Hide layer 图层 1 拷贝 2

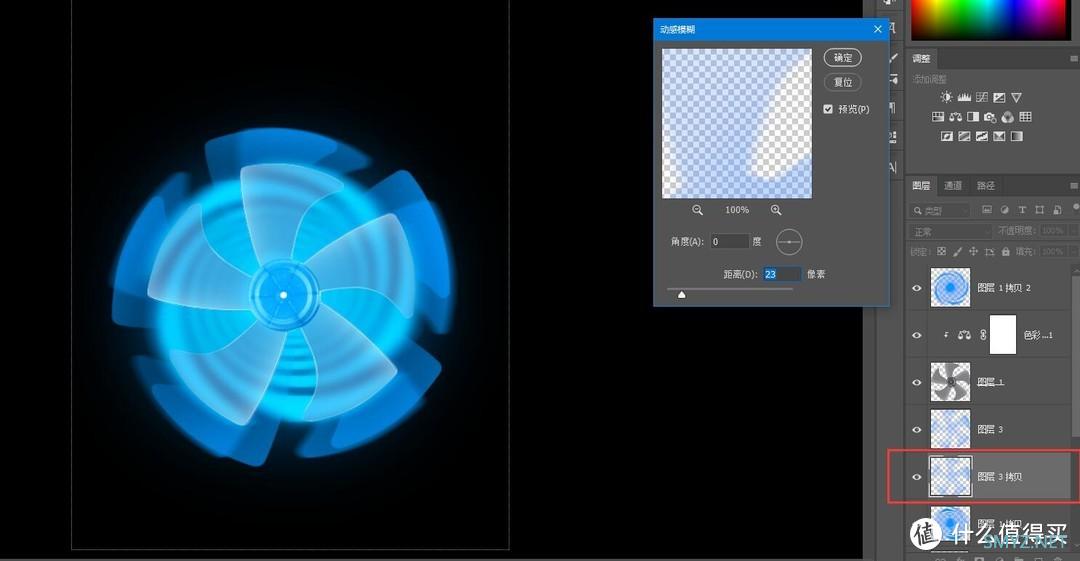917,288
